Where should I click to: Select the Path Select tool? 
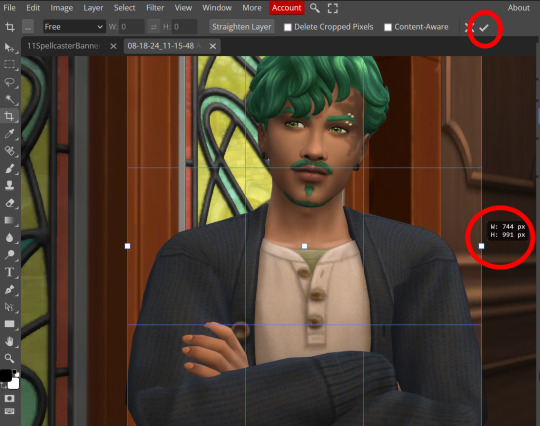pos(9,306)
